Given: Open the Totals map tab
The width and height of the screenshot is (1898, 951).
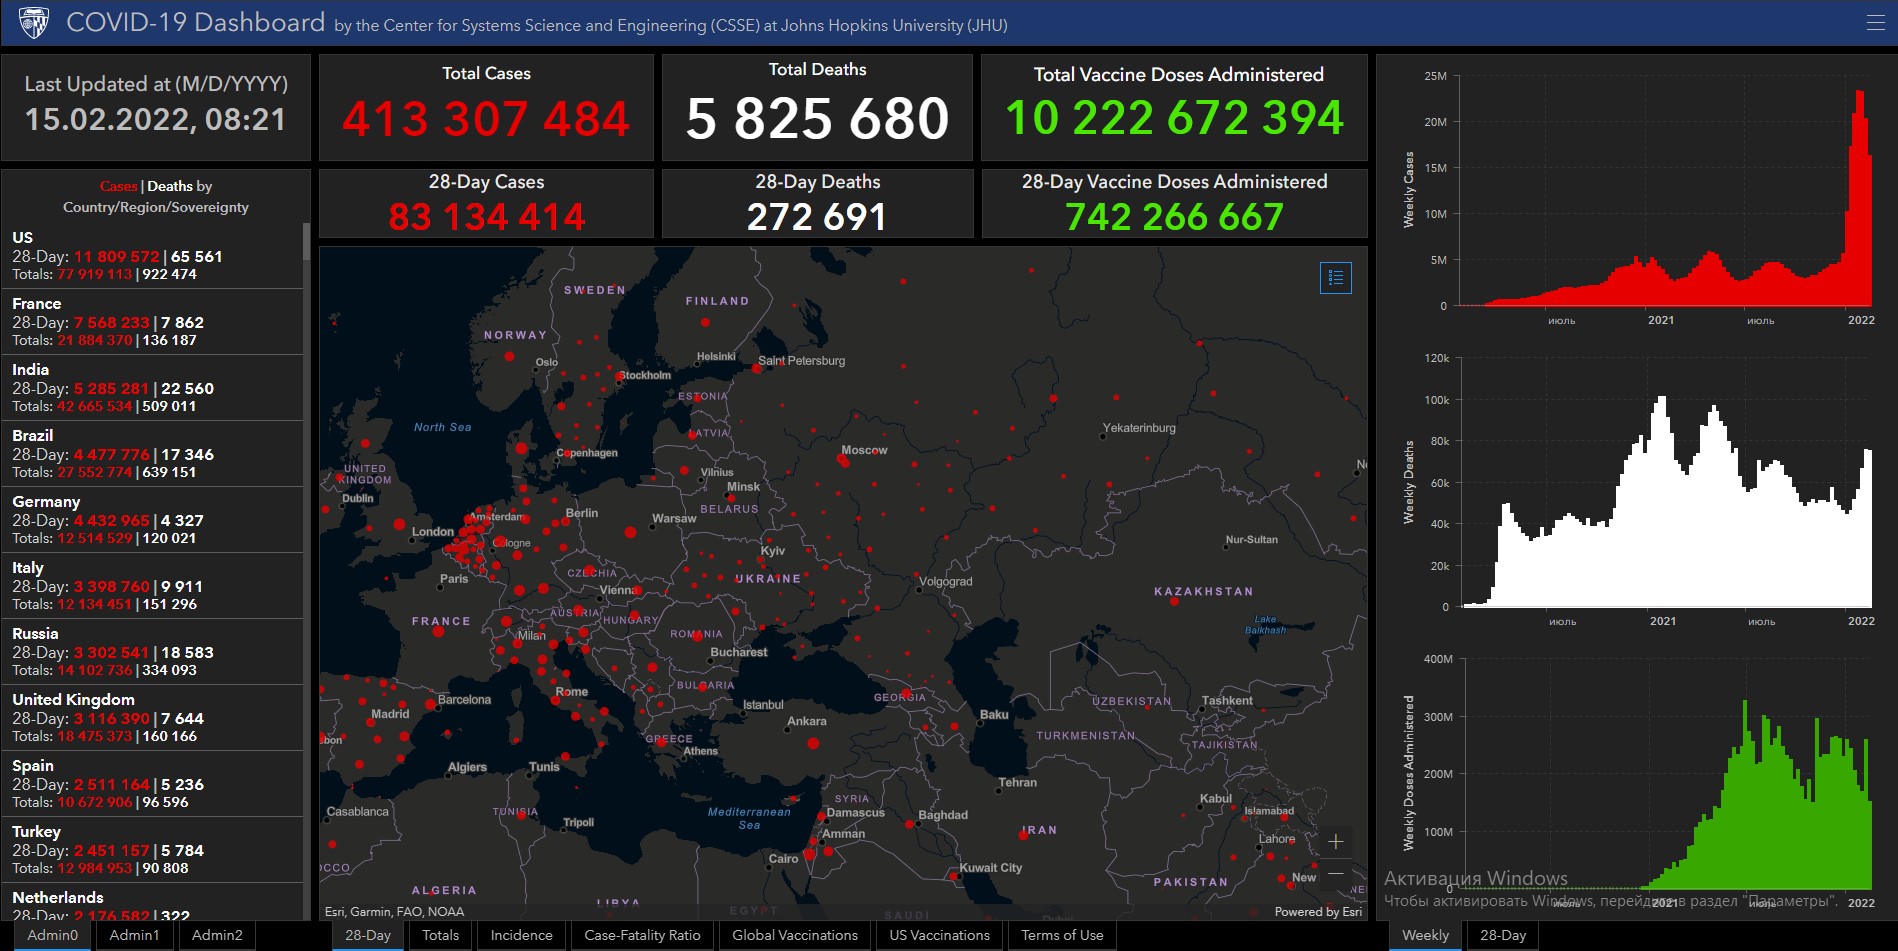Looking at the screenshot, I should click(x=440, y=935).
